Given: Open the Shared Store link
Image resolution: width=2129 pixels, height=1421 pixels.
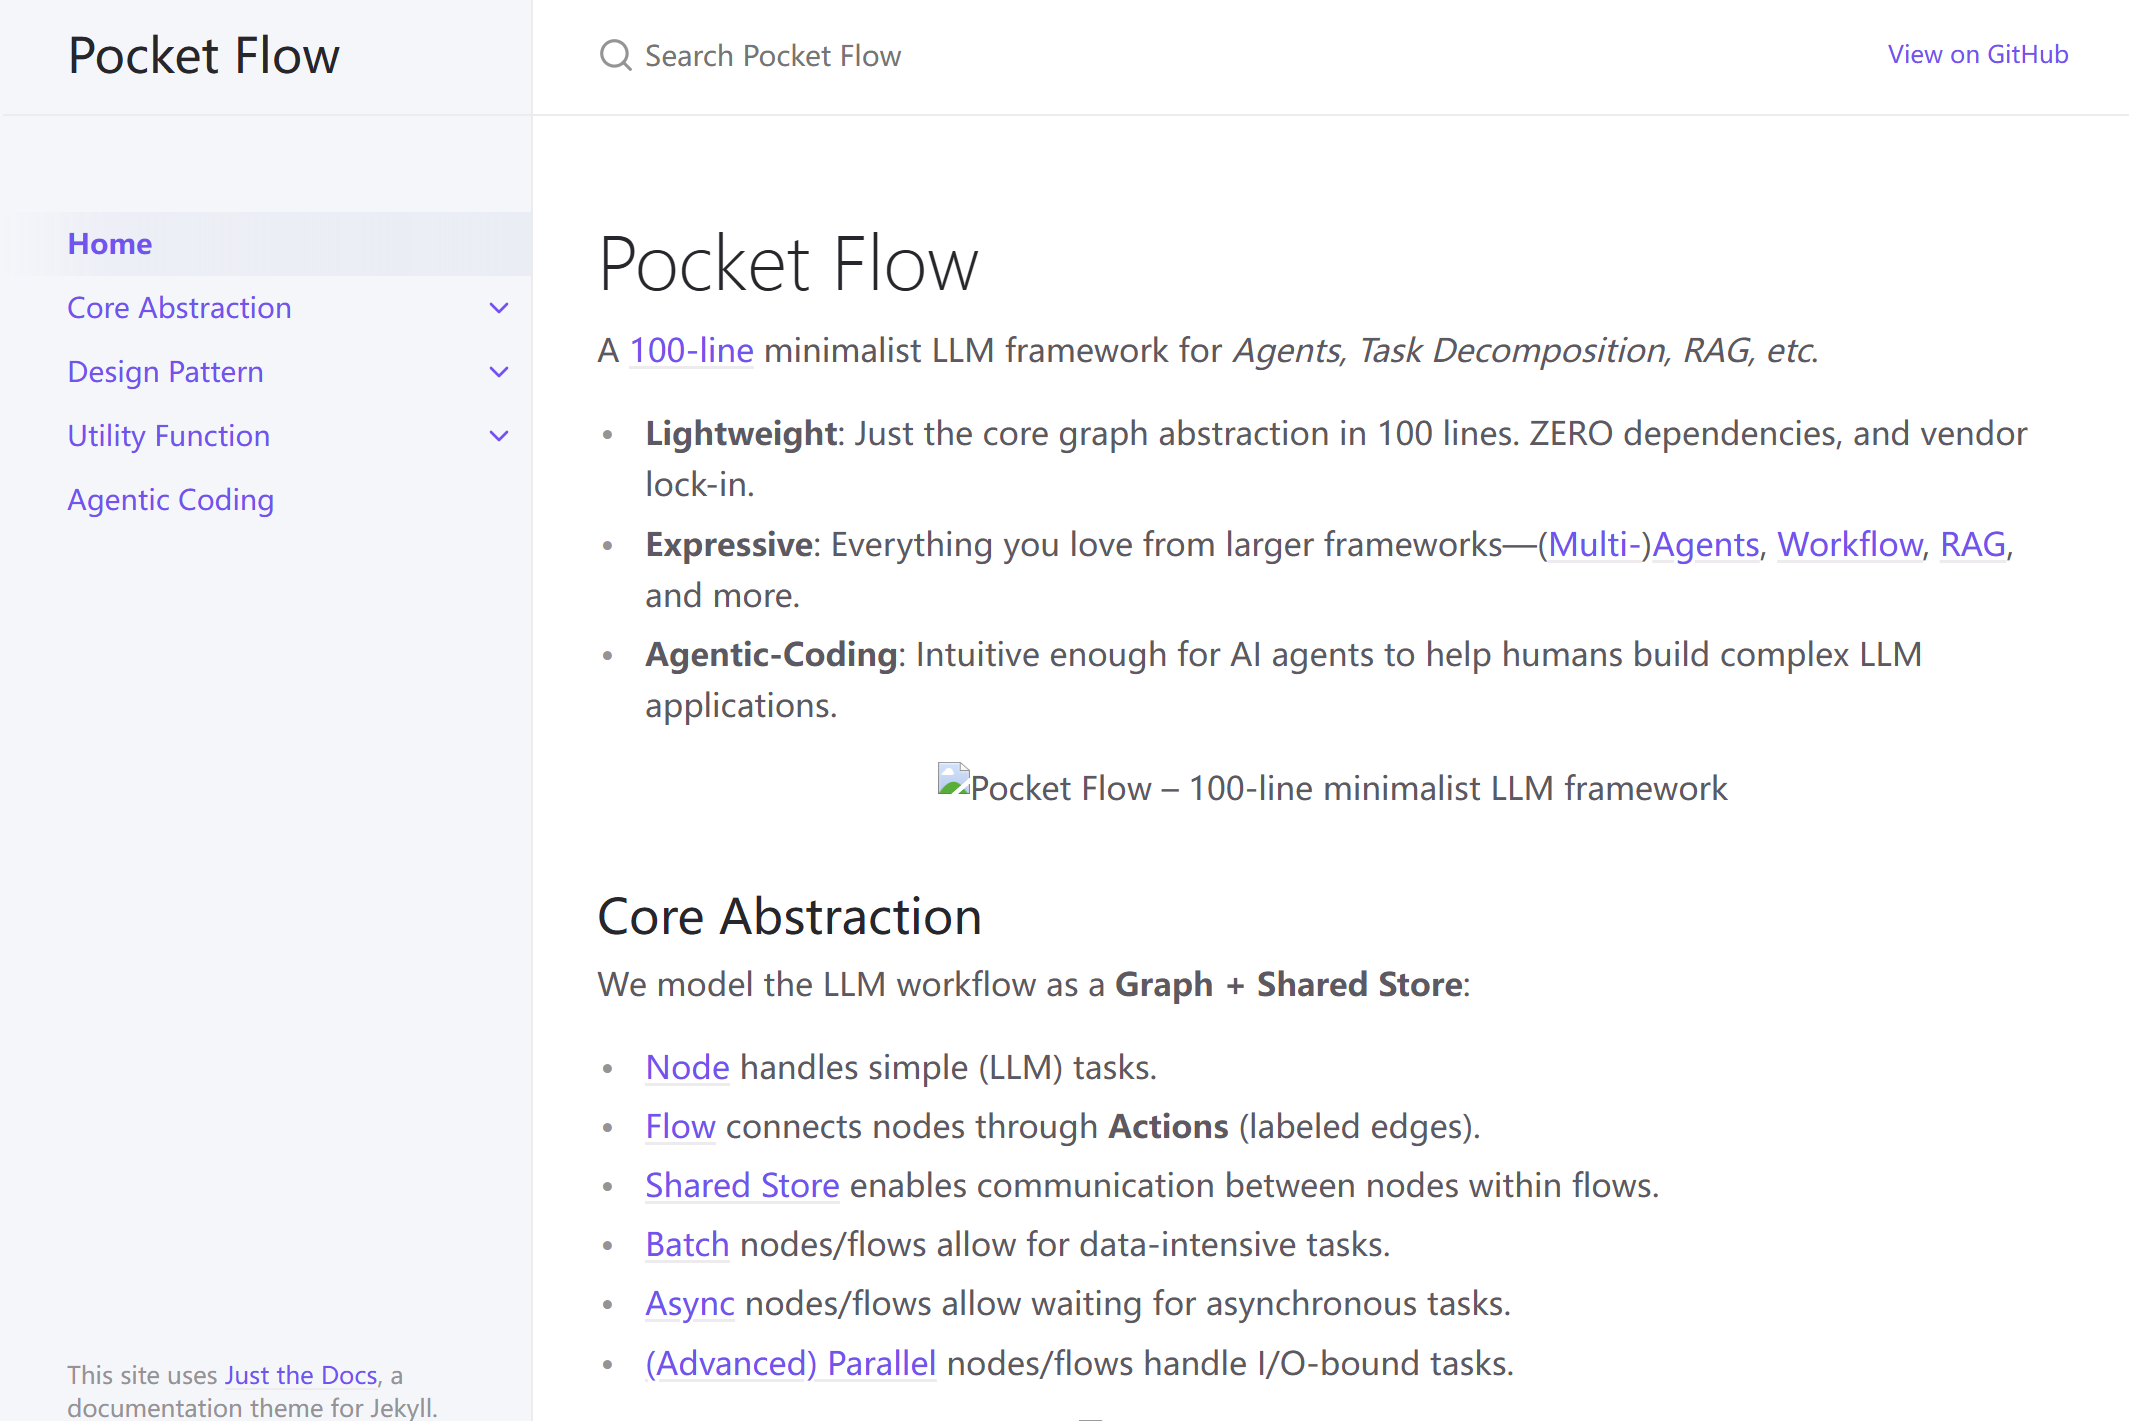Looking at the screenshot, I should (x=742, y=1186).
